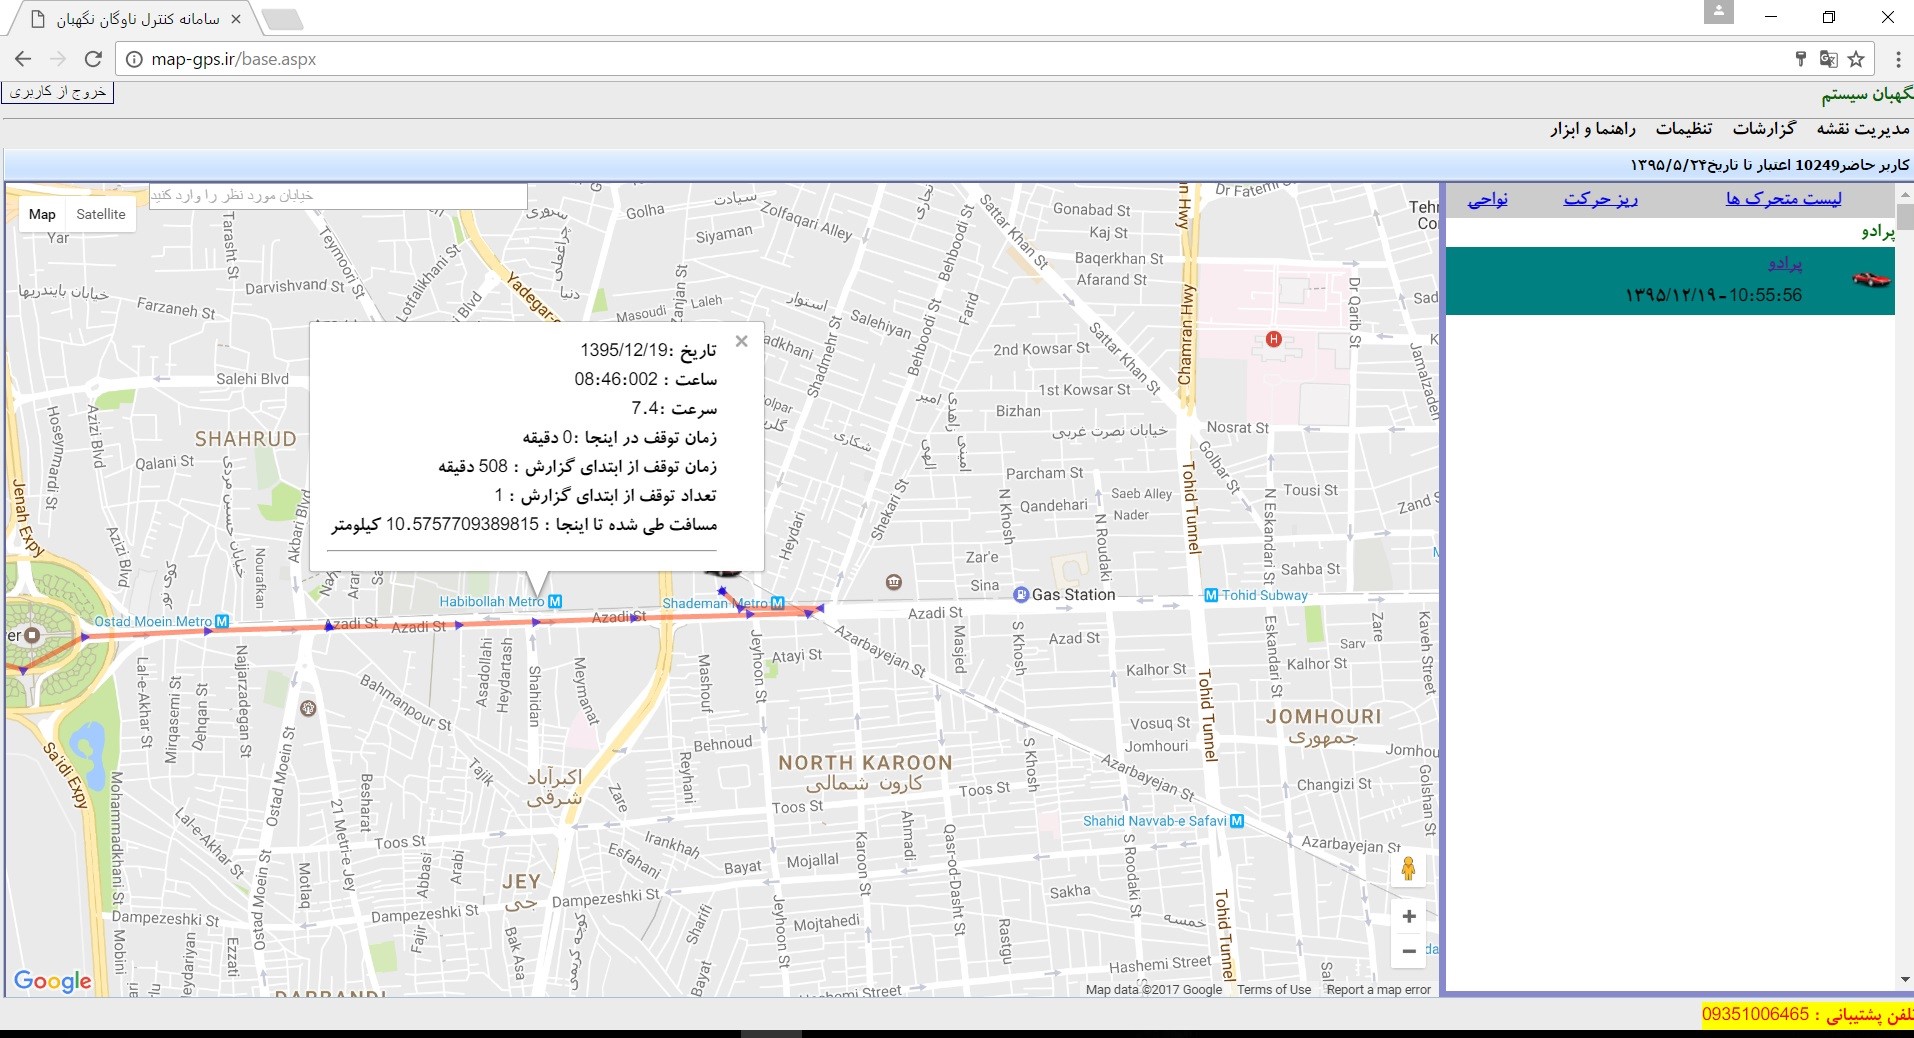Click the Shahid Navvab-e Safavi metro icon
1914x1038 pixels.
[1237, 821]
